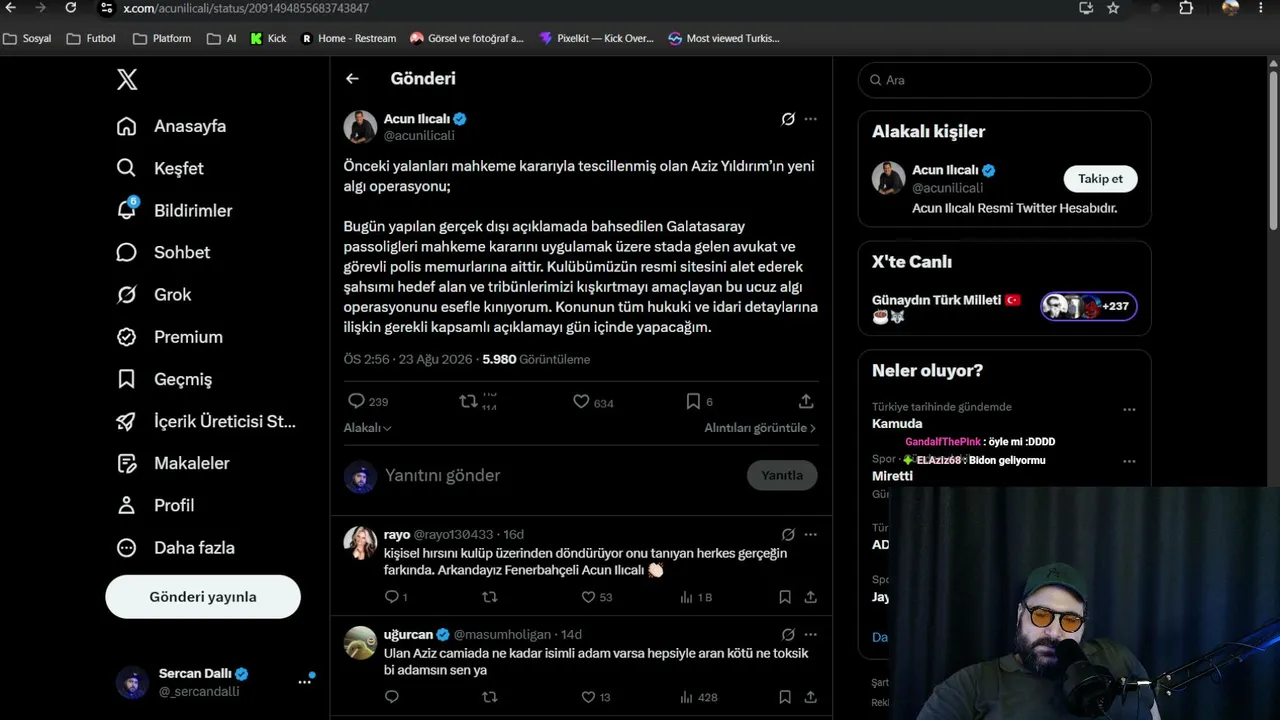Share Acun Ilıcalı's main post
1280x720 pixels.
[806, 401]
